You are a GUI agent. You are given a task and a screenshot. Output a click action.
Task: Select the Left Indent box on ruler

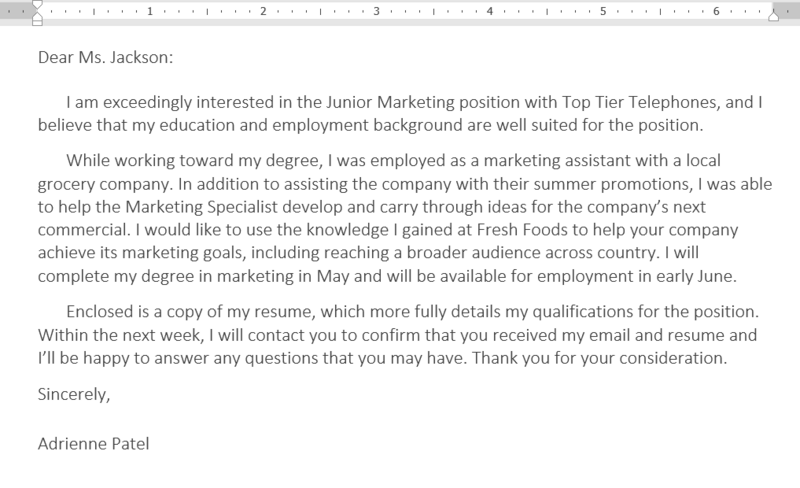[x=37, y=23]
